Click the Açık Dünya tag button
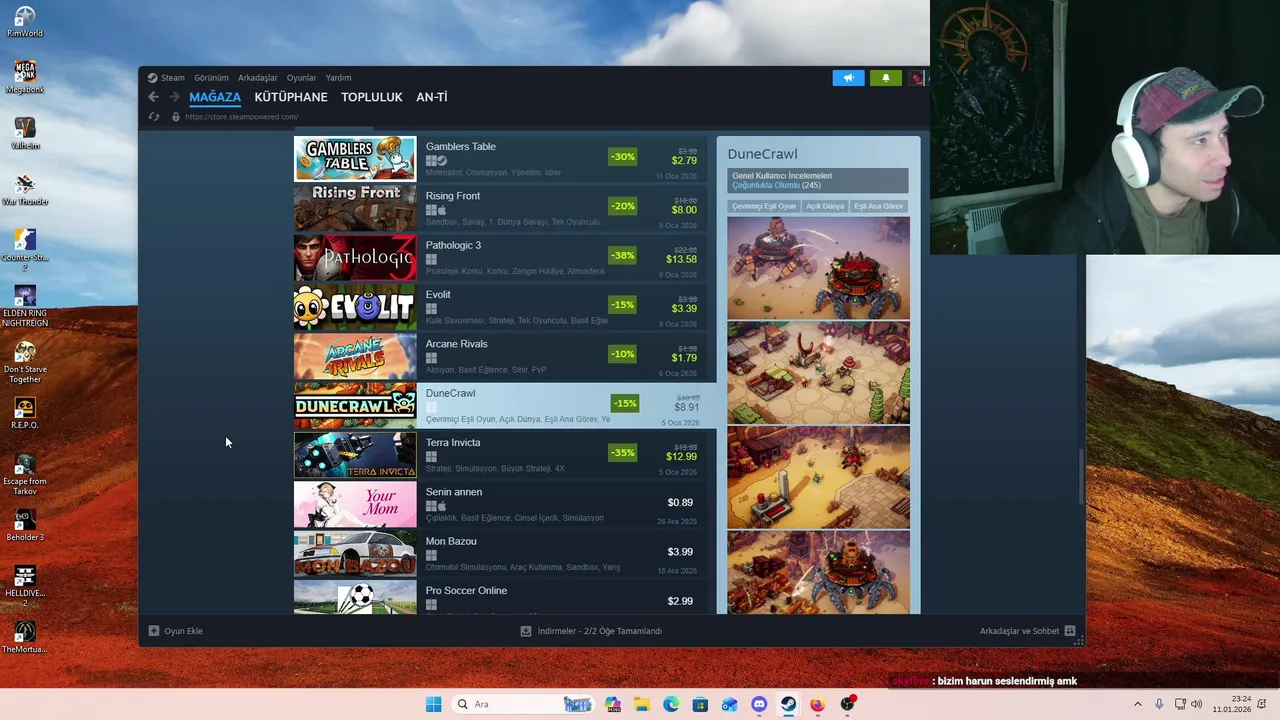This screenshot has height=720, width=1280. pos(825,206)
